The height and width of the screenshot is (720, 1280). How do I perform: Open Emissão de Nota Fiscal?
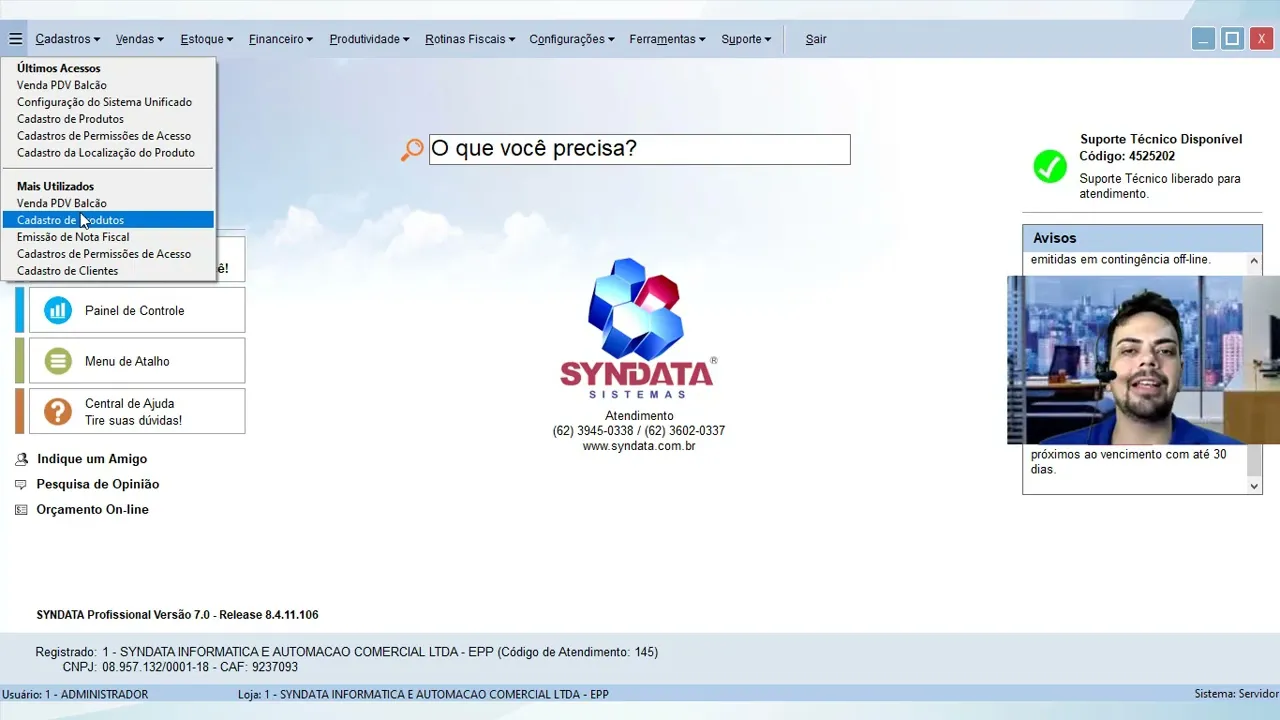(x=73, y=237)
